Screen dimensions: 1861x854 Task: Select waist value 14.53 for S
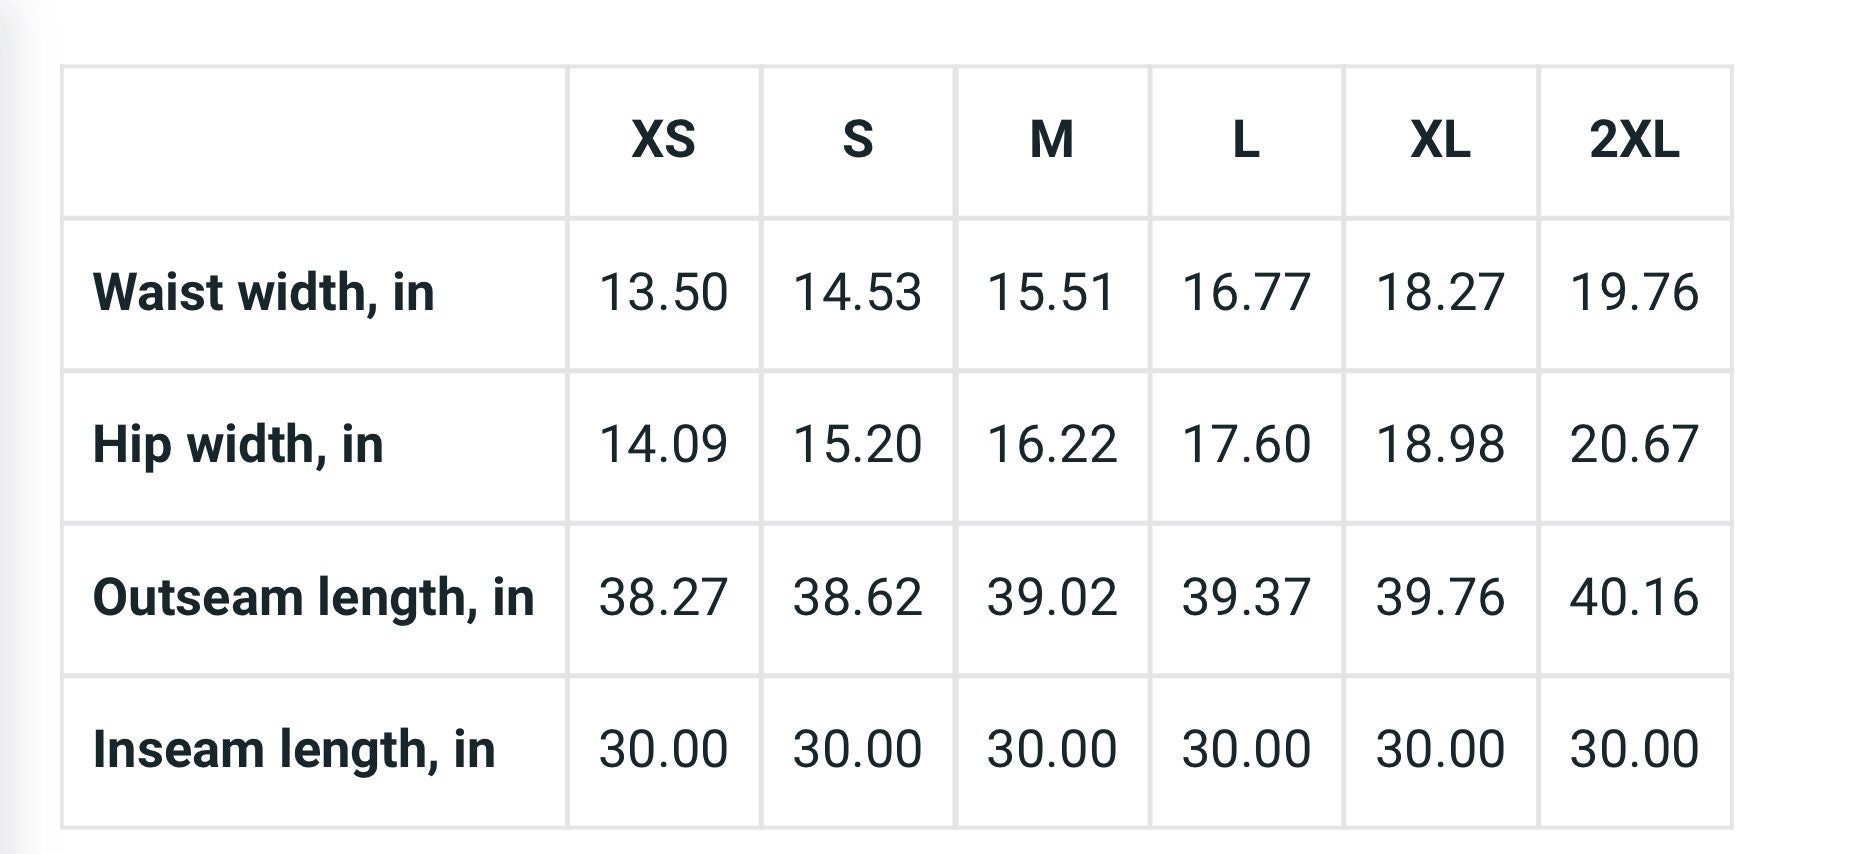tap(857, 293)
